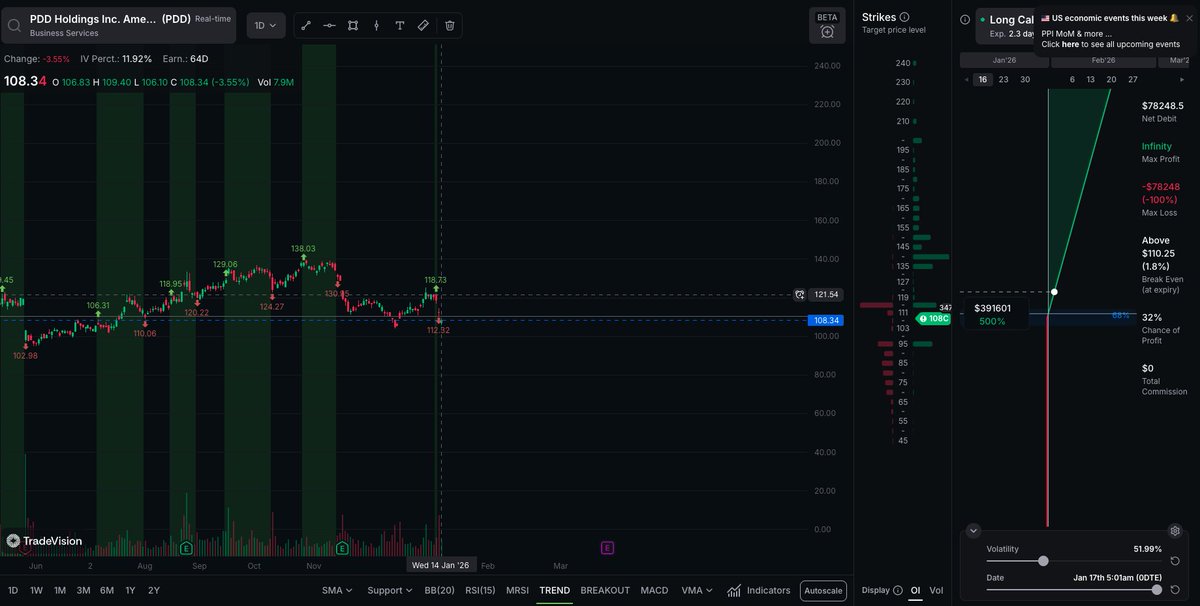Image resolution: width=1200 pixels, height=606 pixels.
Task: Select the 30 expiration date
Action: pos(1025,79)
